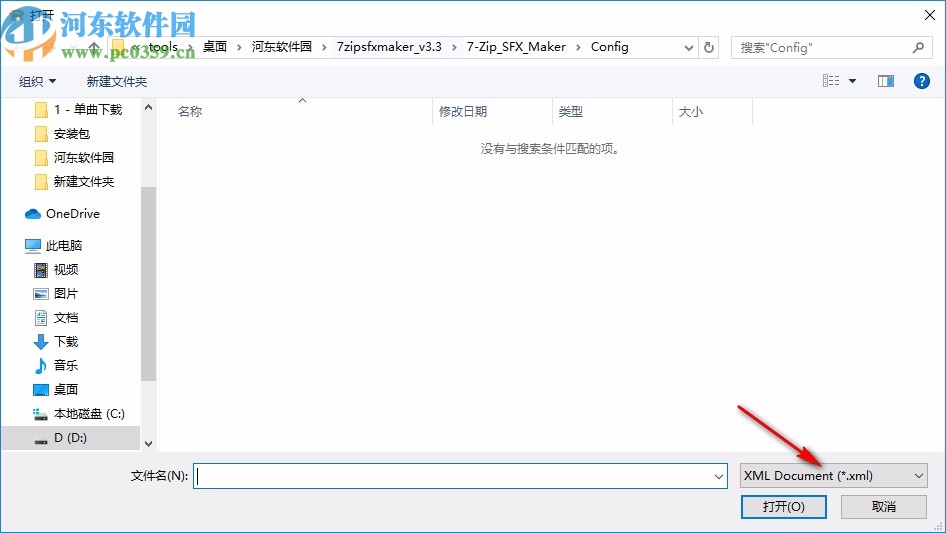Navigate to 桌面 in breadcrumb path

(x=215, y=47)
